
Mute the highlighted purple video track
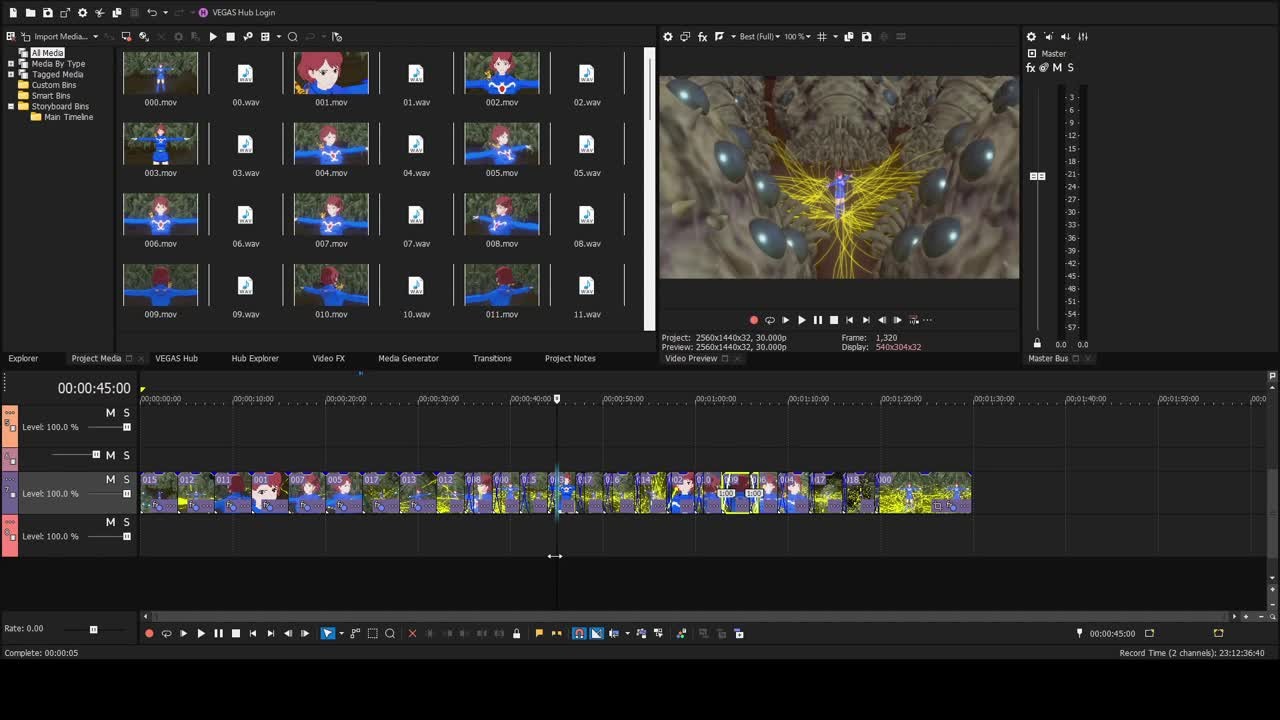coord(110,480)
